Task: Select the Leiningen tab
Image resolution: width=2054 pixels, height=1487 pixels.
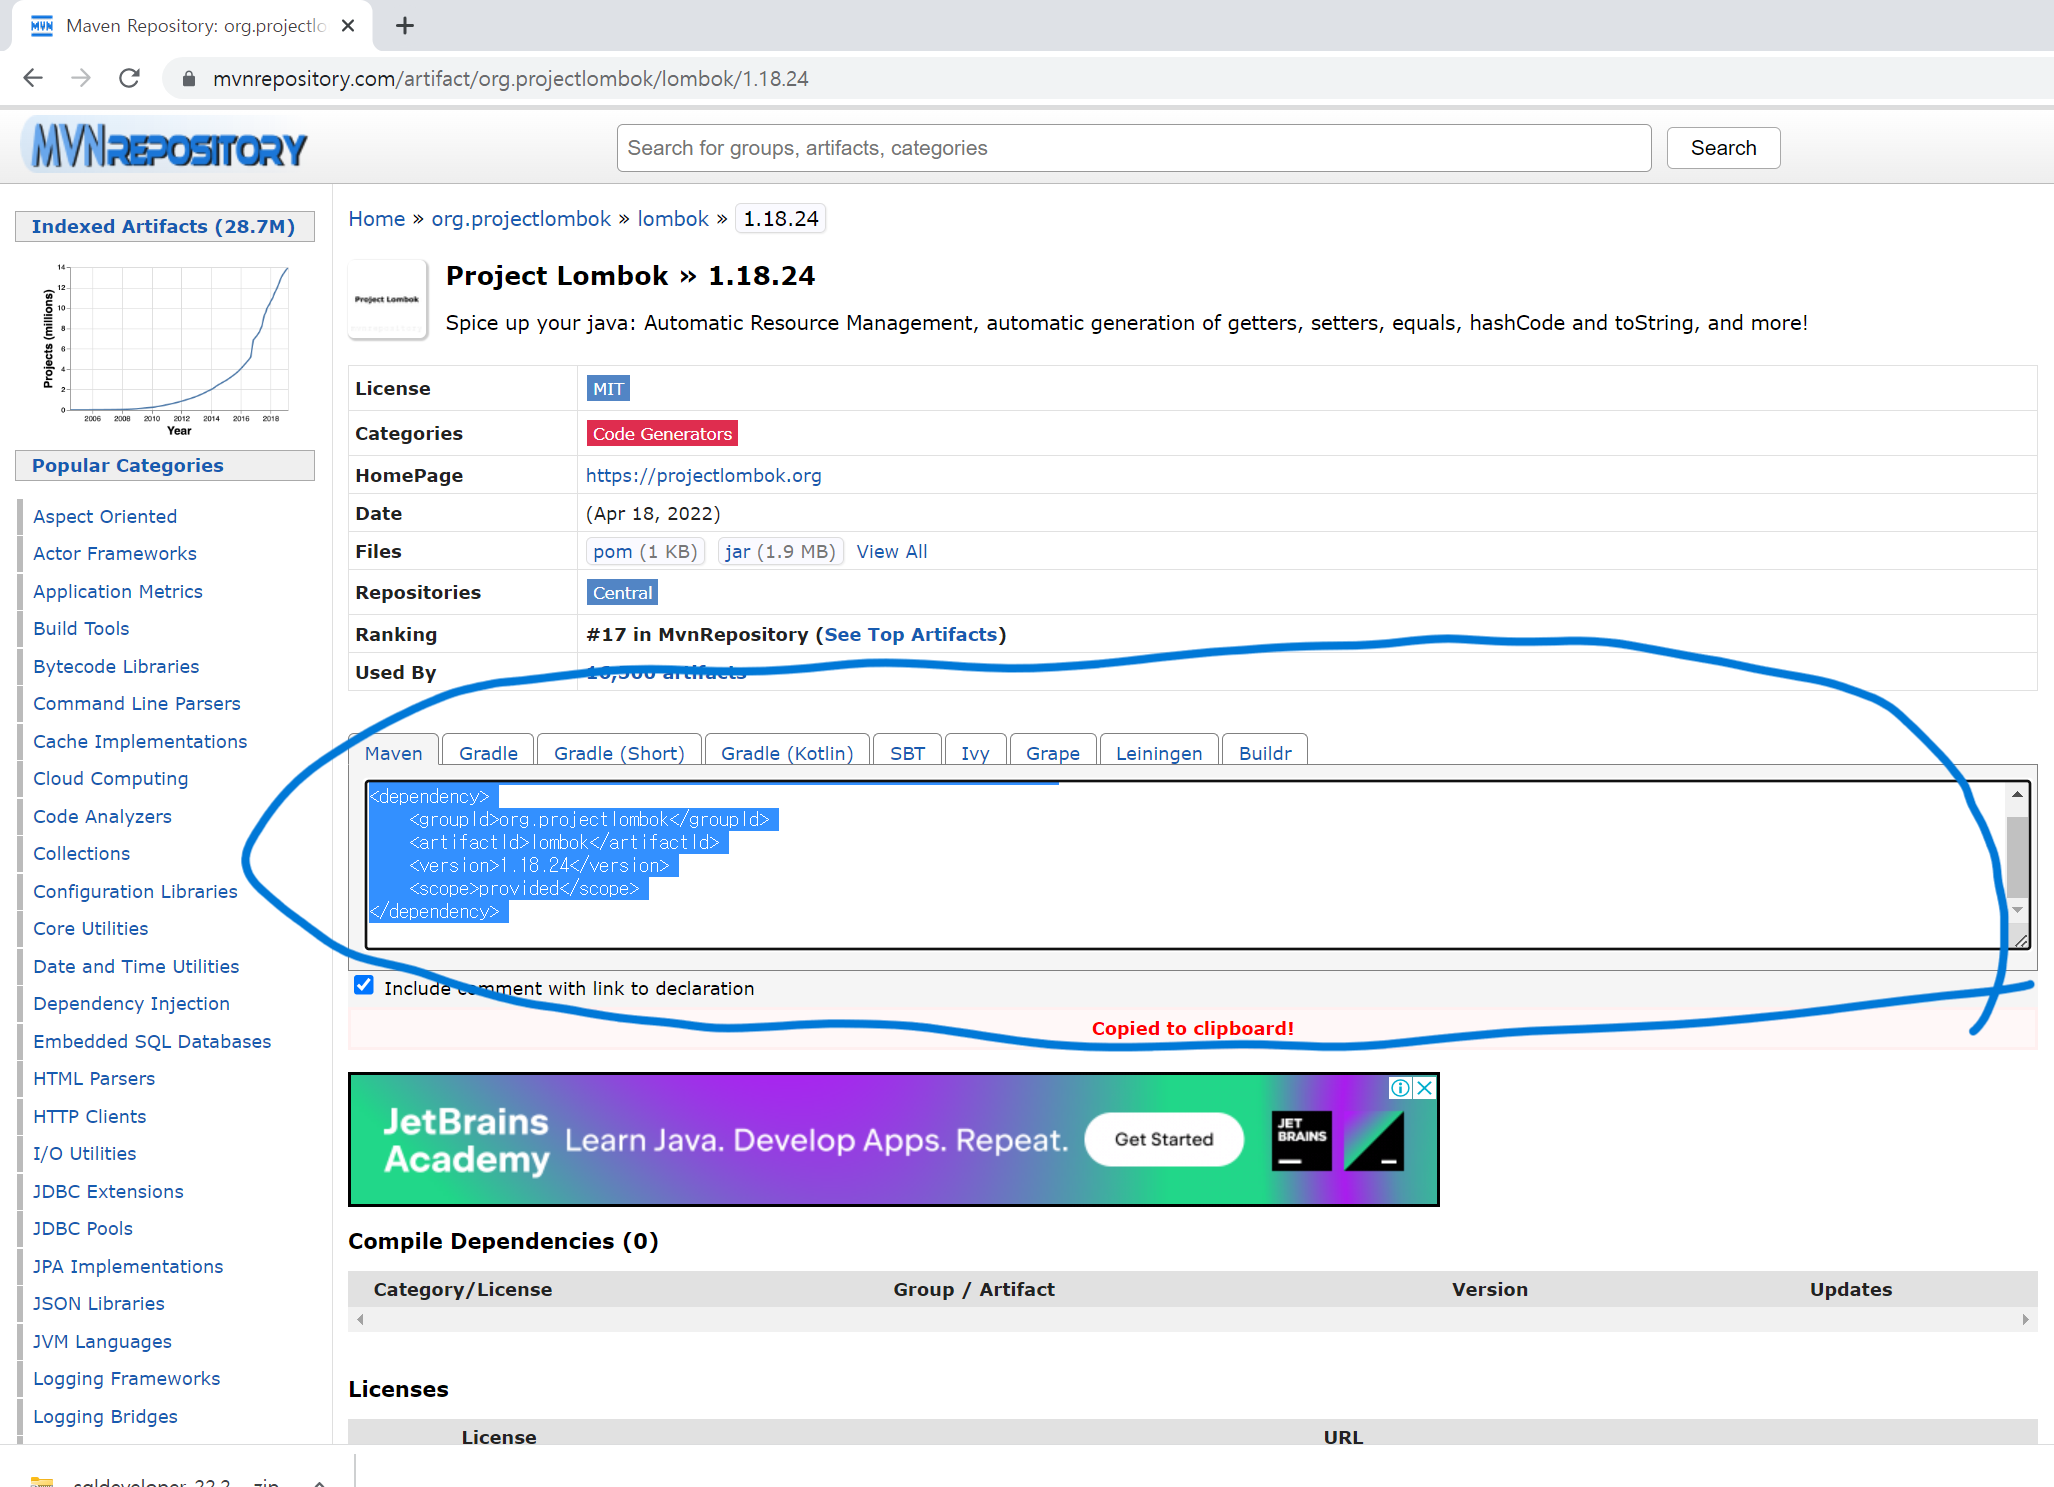Action: coord(1158,753)
